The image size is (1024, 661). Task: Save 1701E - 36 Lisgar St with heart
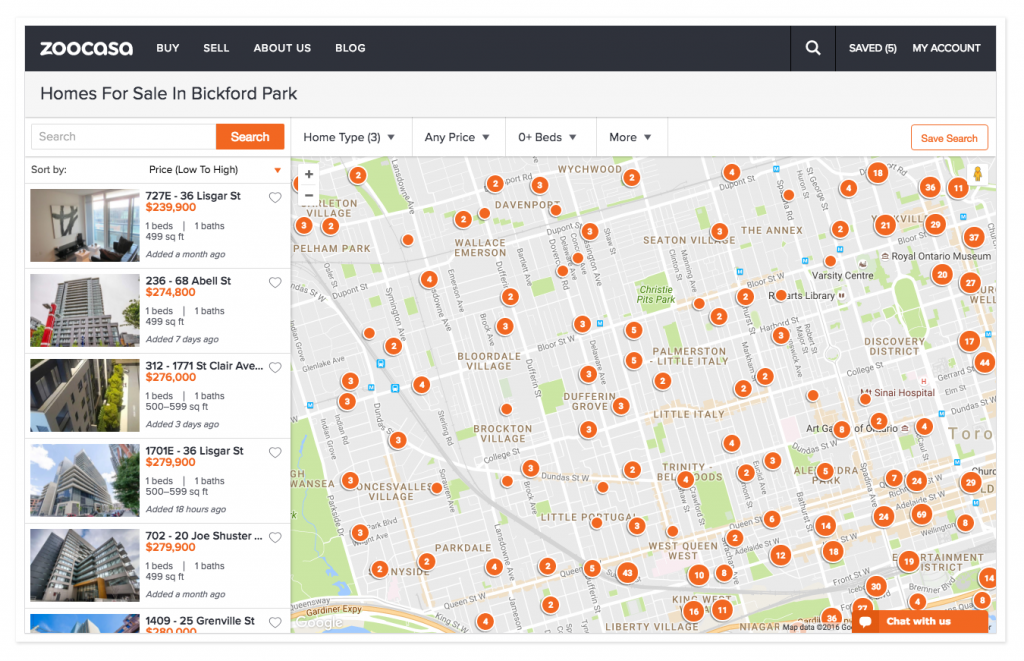(275, 453)
